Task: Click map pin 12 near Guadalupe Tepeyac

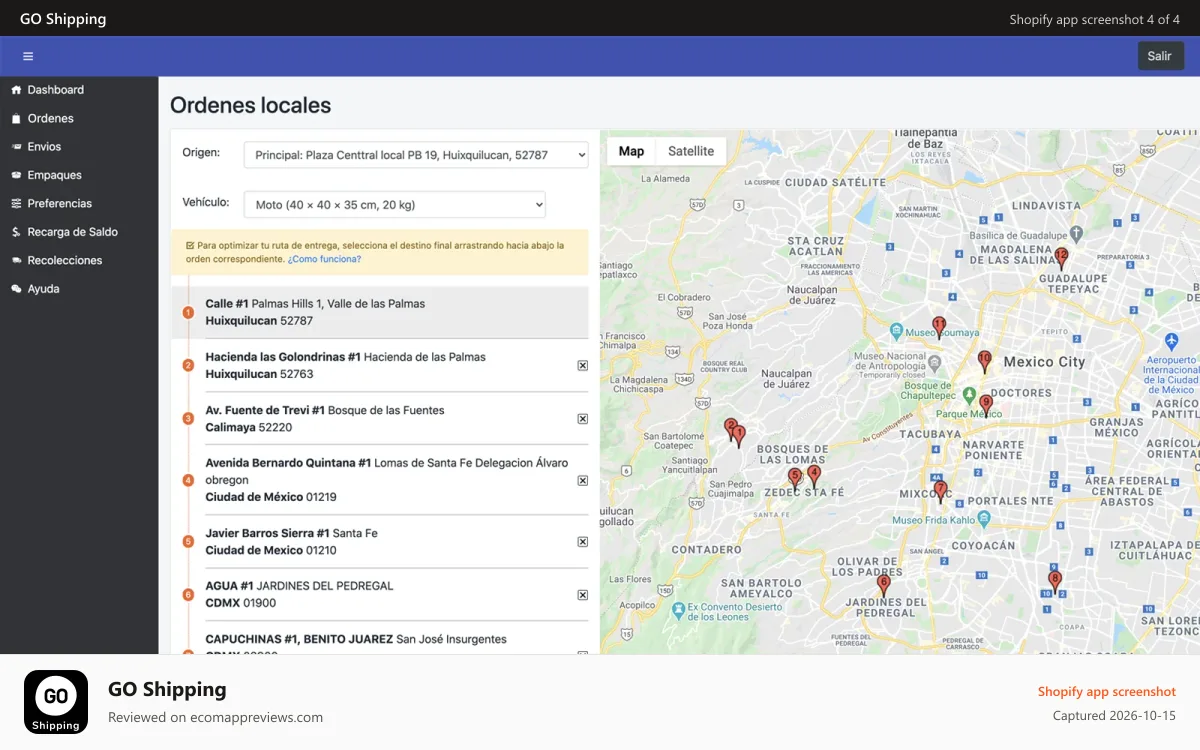Action: click(1061, 258)
